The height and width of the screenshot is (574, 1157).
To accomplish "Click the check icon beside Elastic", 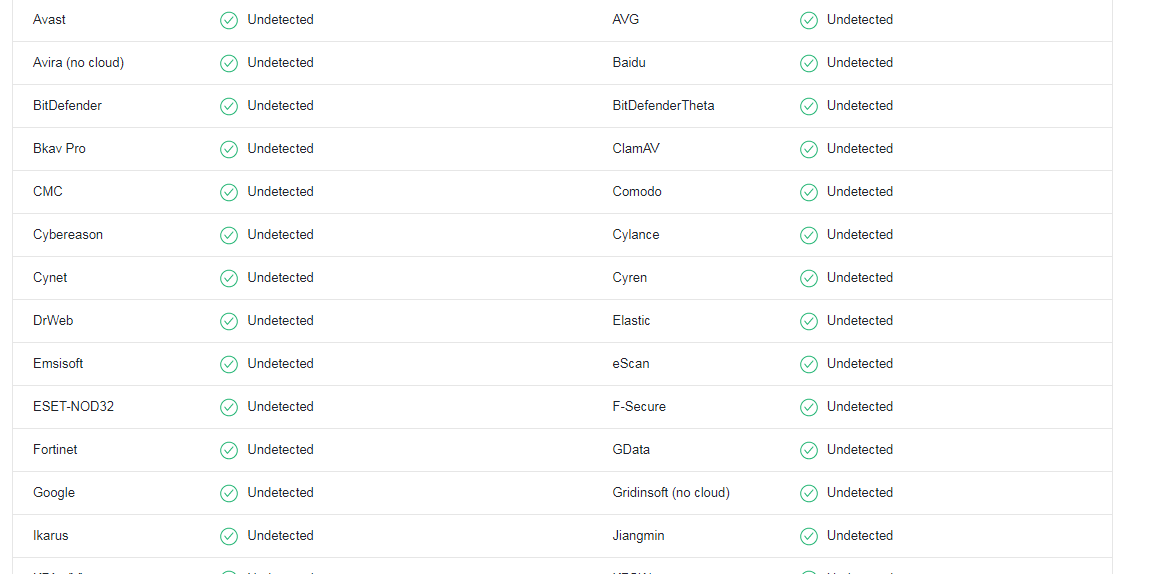I will tap(808, 321).
